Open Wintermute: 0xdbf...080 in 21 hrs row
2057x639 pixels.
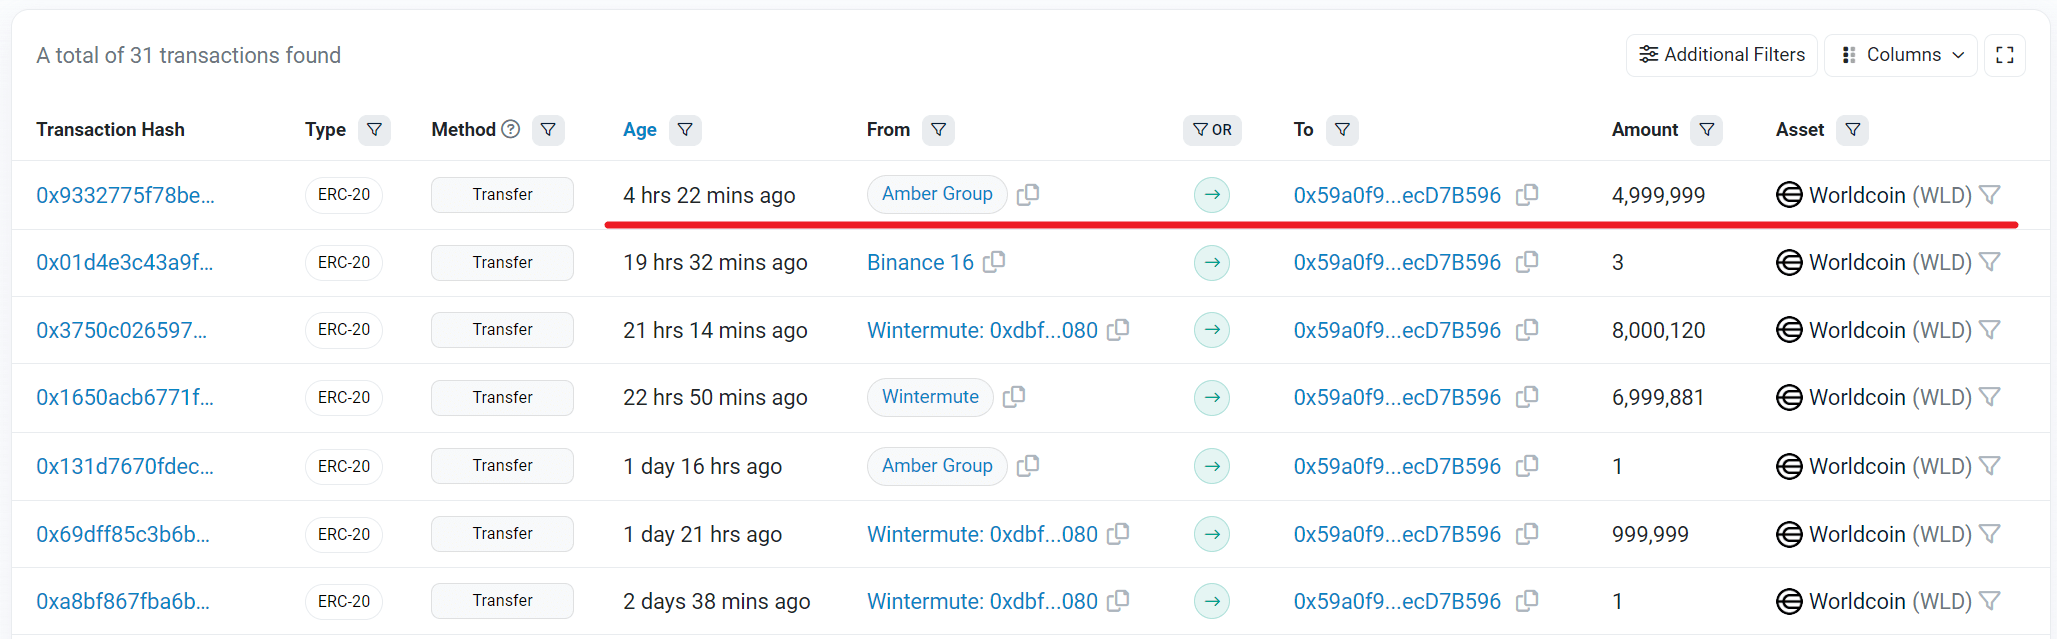(x=982, y=330)
